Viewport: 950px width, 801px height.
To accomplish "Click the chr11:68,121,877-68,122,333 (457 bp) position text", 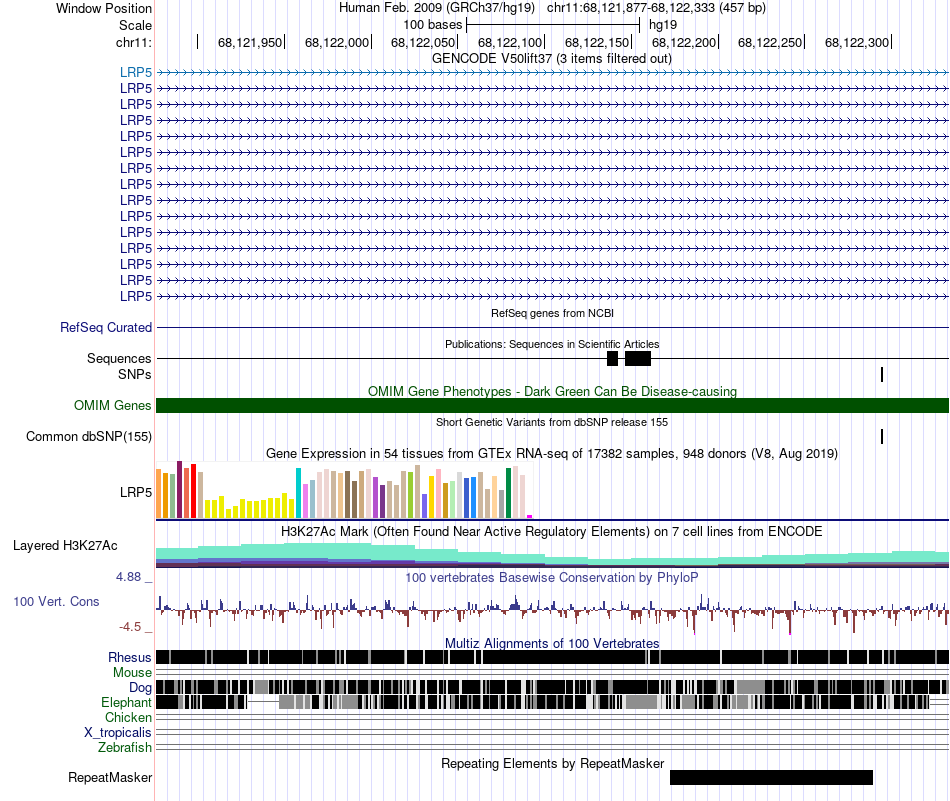I will coord(656,8).
